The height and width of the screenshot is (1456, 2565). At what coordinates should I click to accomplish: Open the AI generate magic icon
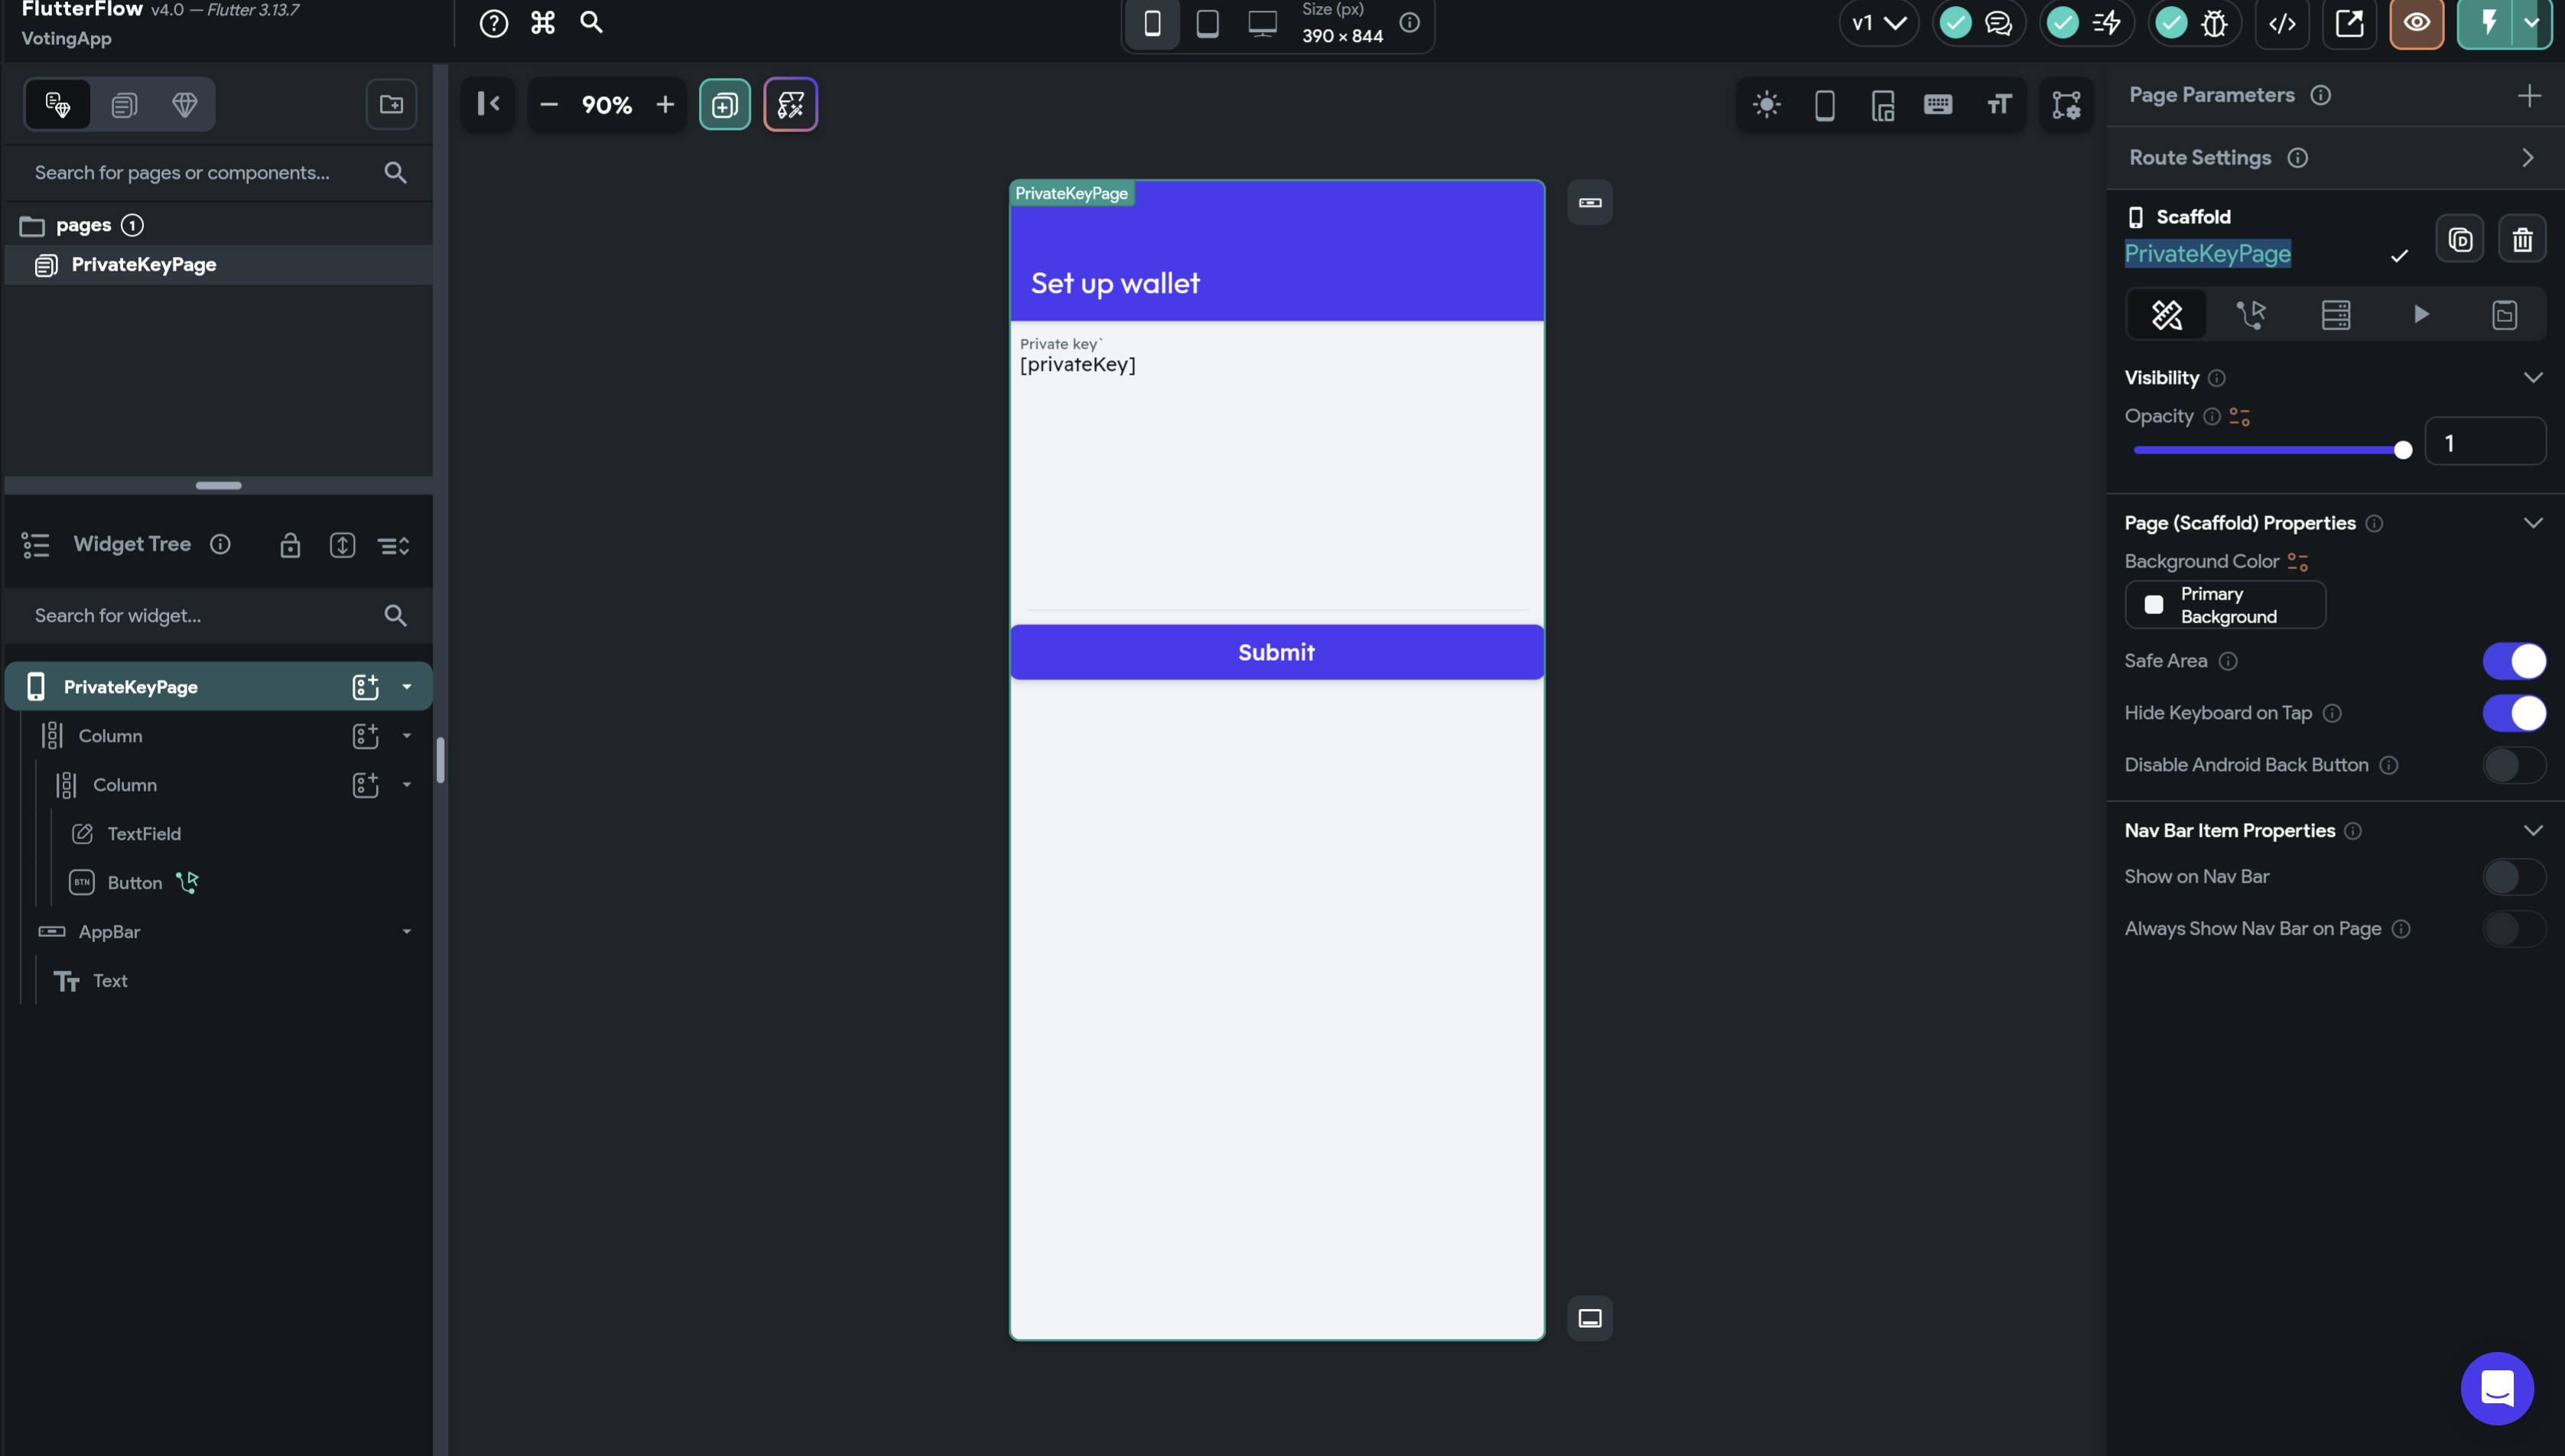pos(790,104)
